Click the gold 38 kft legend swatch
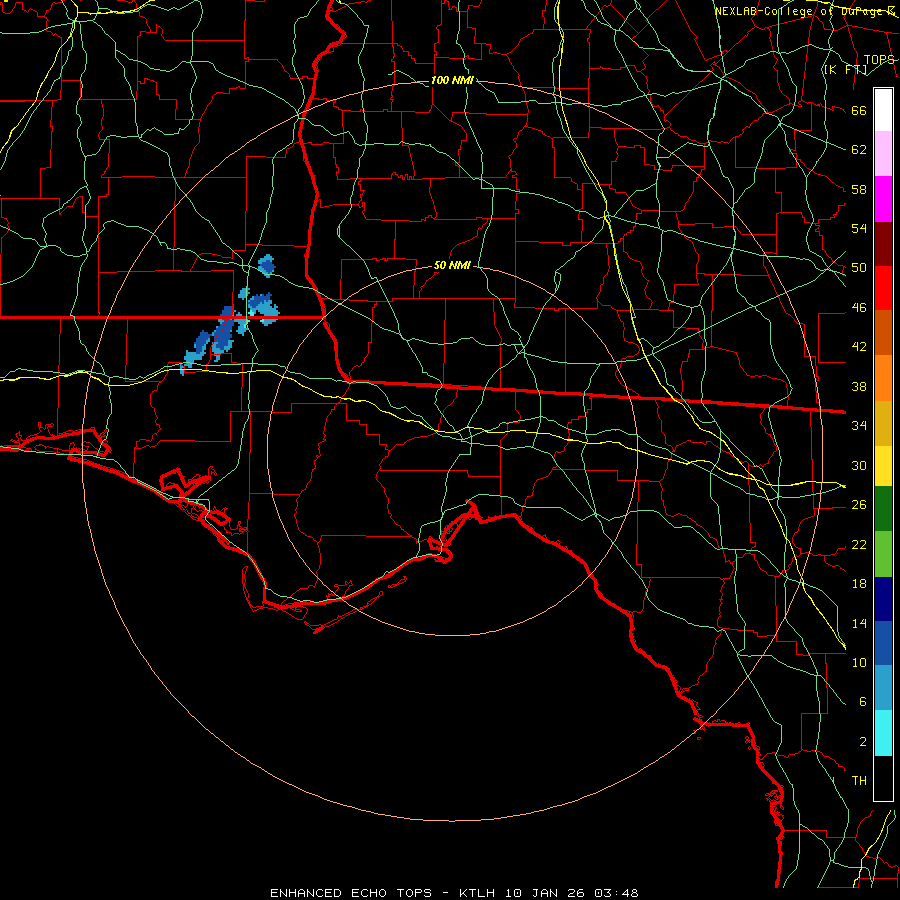 point(883,423)
